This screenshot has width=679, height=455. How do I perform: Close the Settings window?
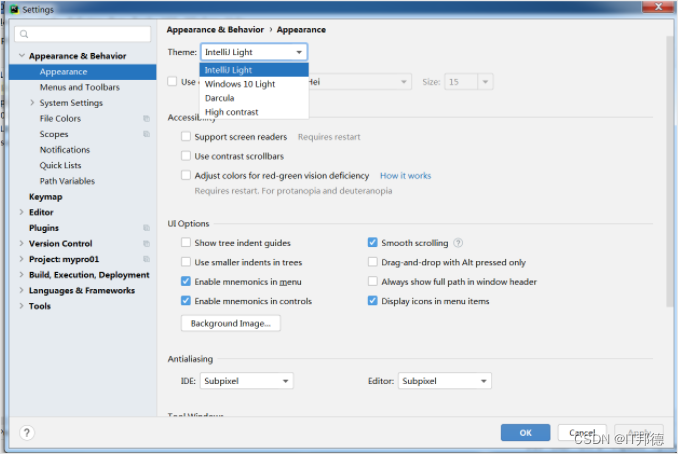tap(658, 6)
